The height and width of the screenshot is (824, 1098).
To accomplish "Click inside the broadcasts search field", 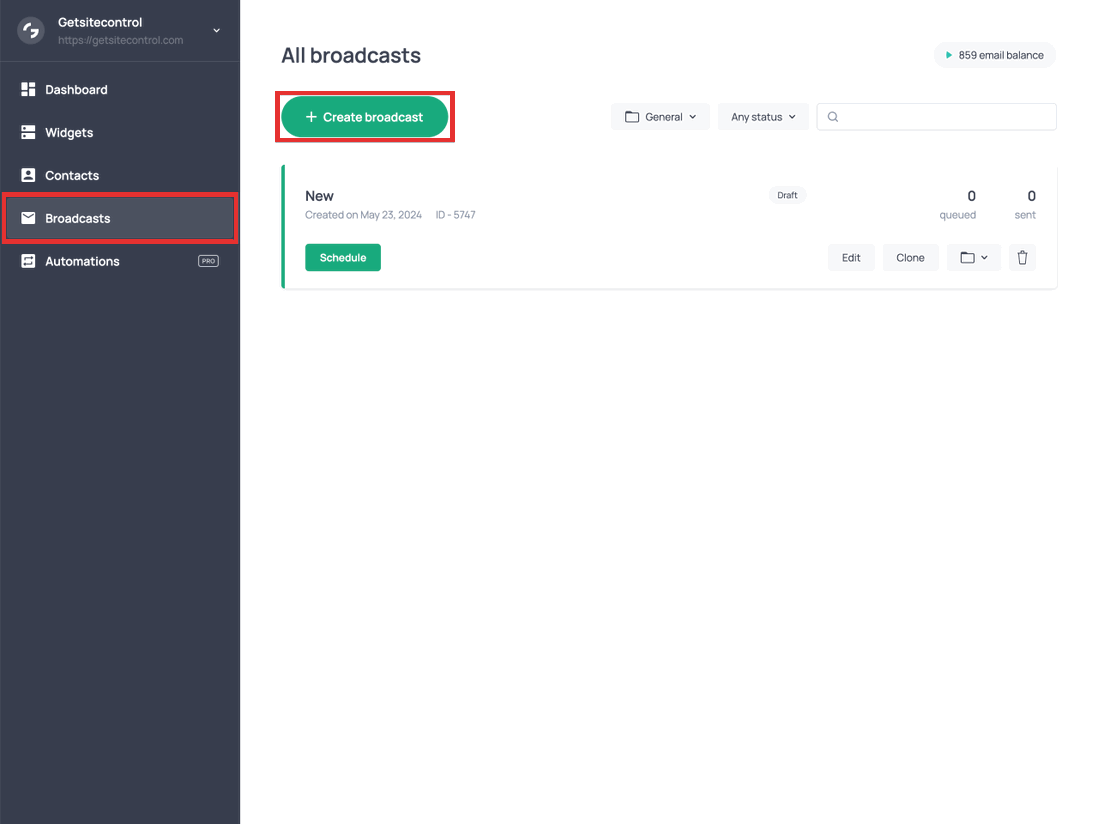I will pos(945,117).
